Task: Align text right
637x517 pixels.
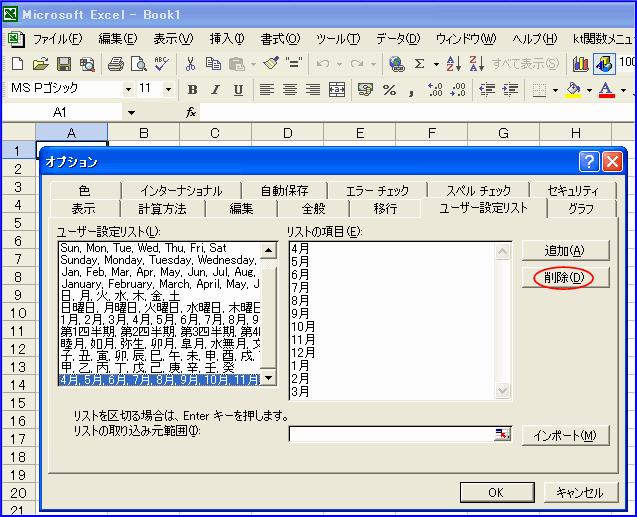Action: coord(313,90)
